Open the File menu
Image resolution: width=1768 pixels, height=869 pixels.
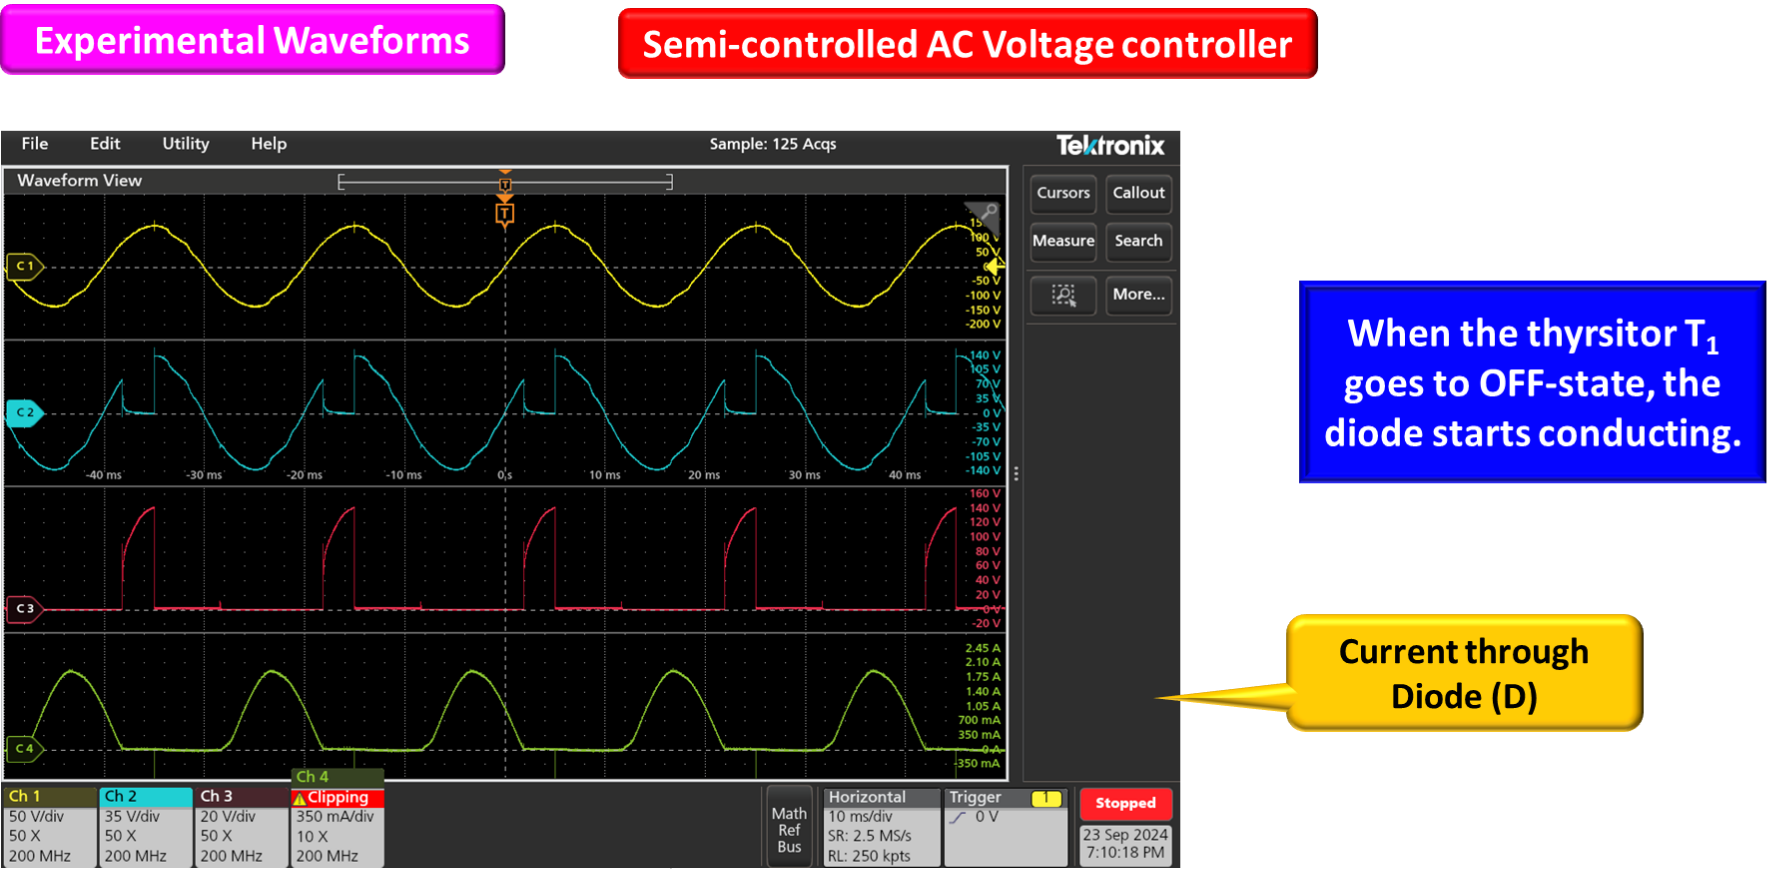tap(35, 144)
